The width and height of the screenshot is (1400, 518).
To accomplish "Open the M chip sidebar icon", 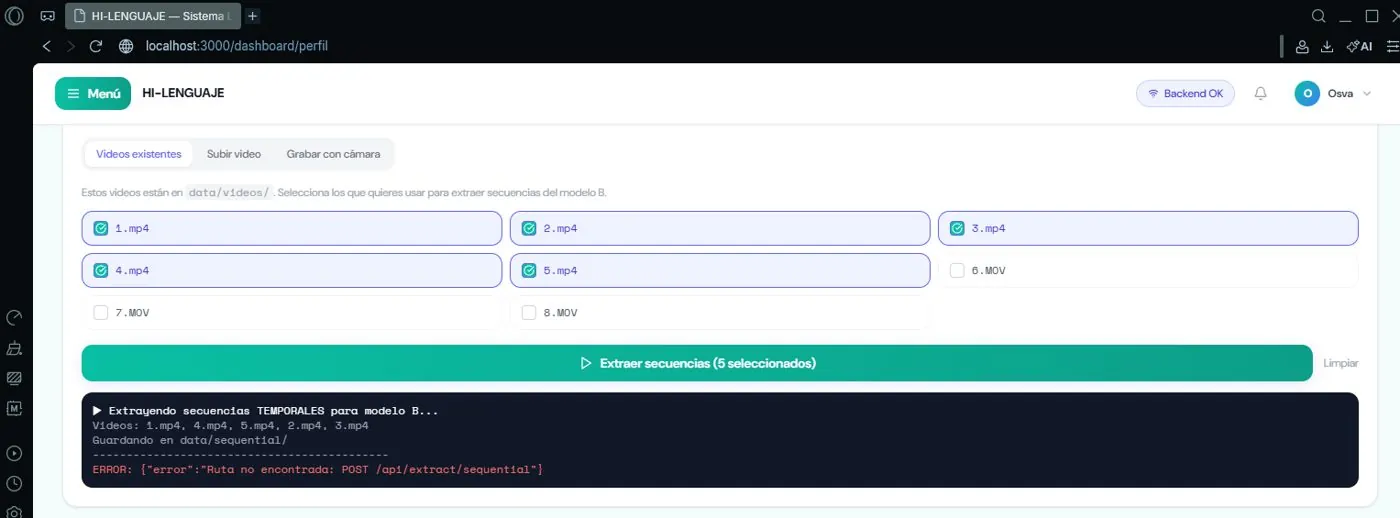I will point(14,408).
